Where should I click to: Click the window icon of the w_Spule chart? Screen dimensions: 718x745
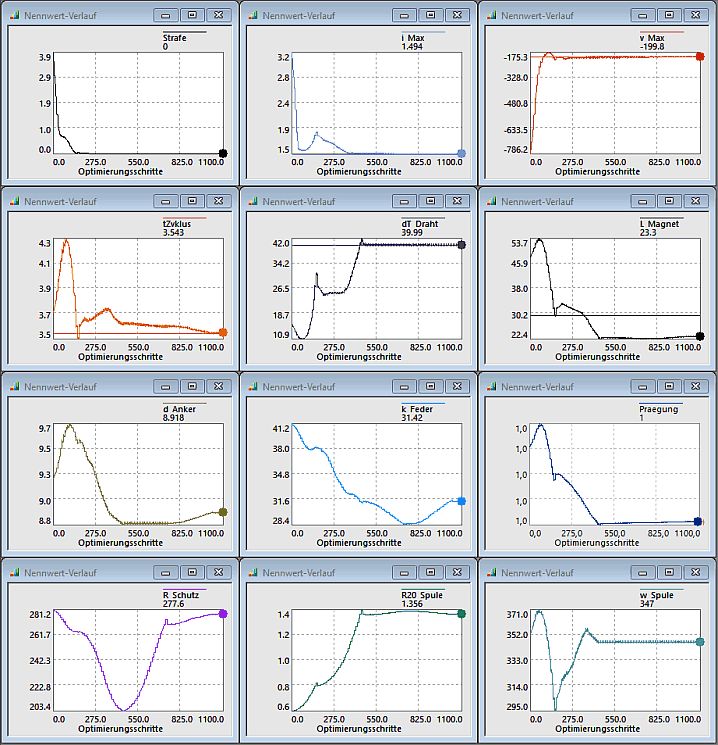tap(490, 571)
